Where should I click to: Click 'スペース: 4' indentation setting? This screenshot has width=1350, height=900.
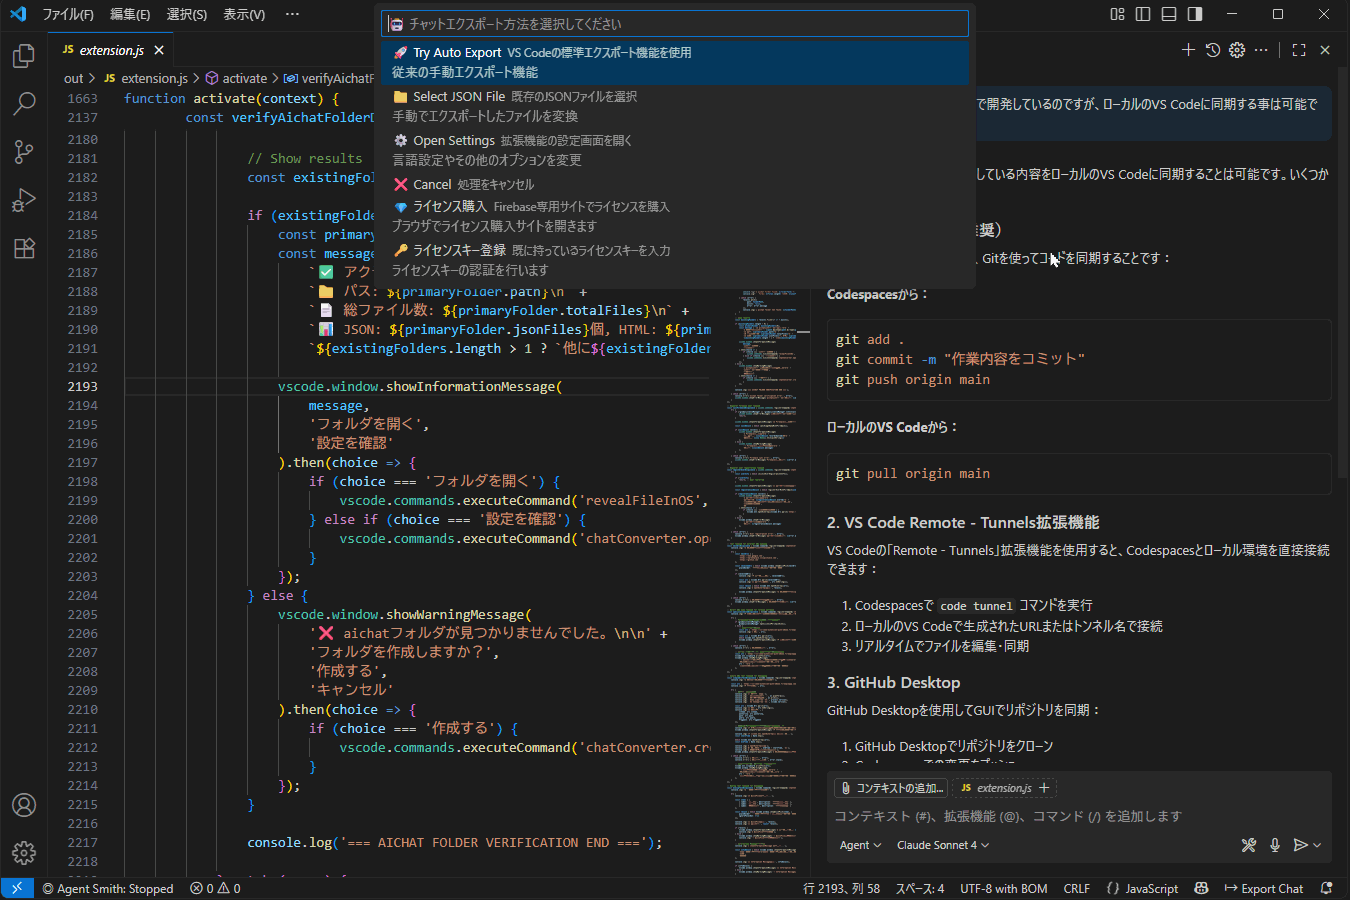pos(919,888)
